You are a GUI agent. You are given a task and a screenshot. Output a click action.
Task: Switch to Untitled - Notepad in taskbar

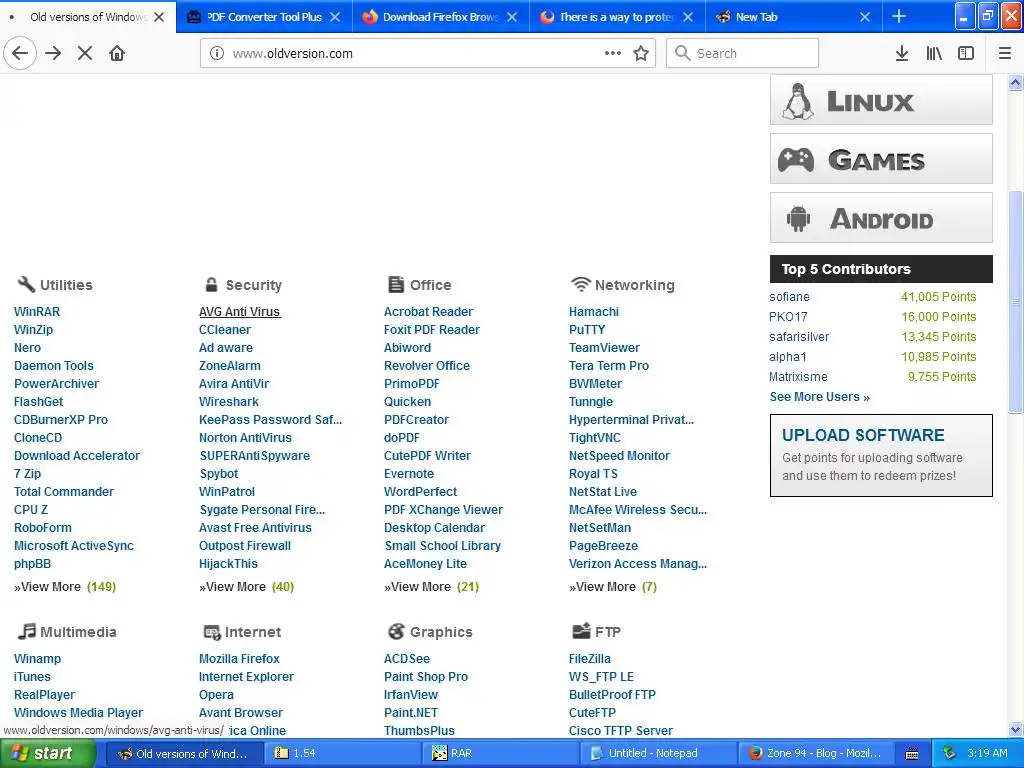(657, 754)
